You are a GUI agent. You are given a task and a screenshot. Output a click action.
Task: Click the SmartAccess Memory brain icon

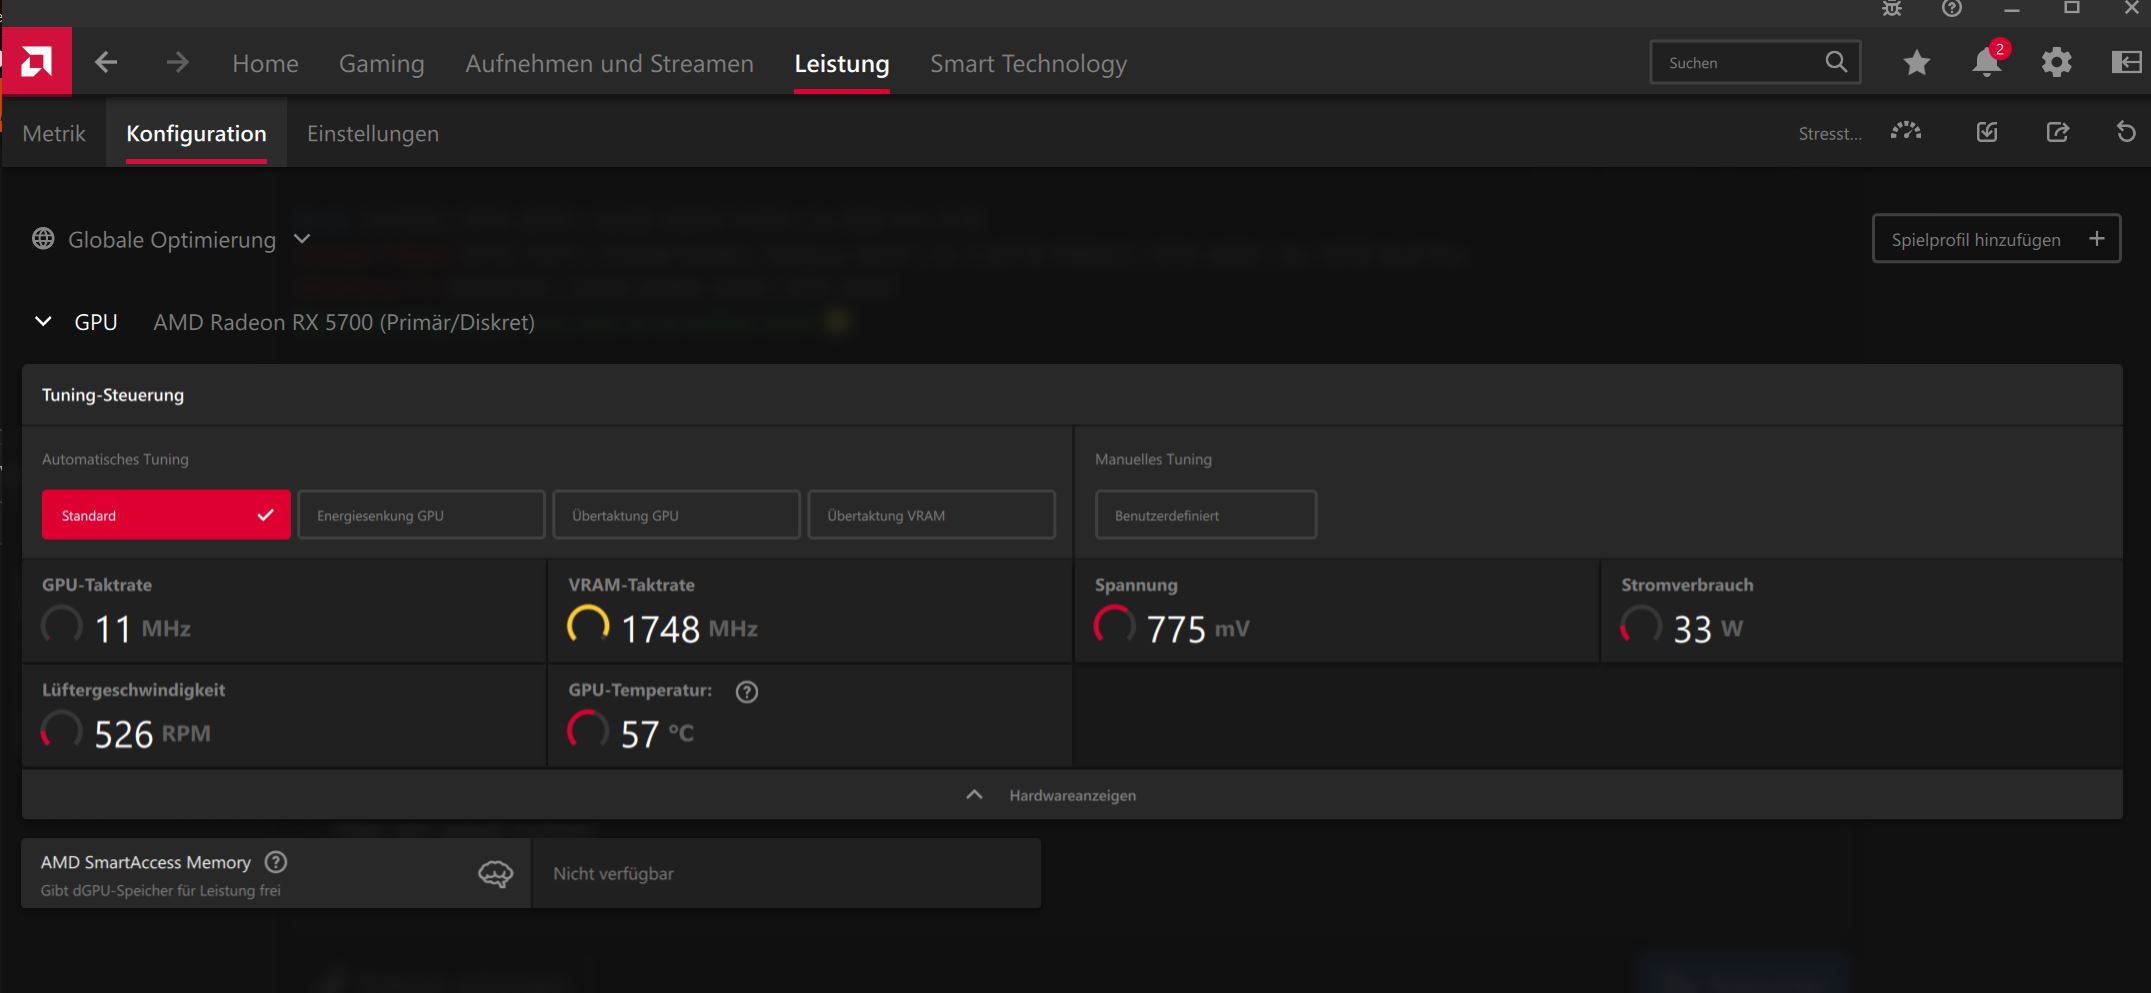point(495,874)
